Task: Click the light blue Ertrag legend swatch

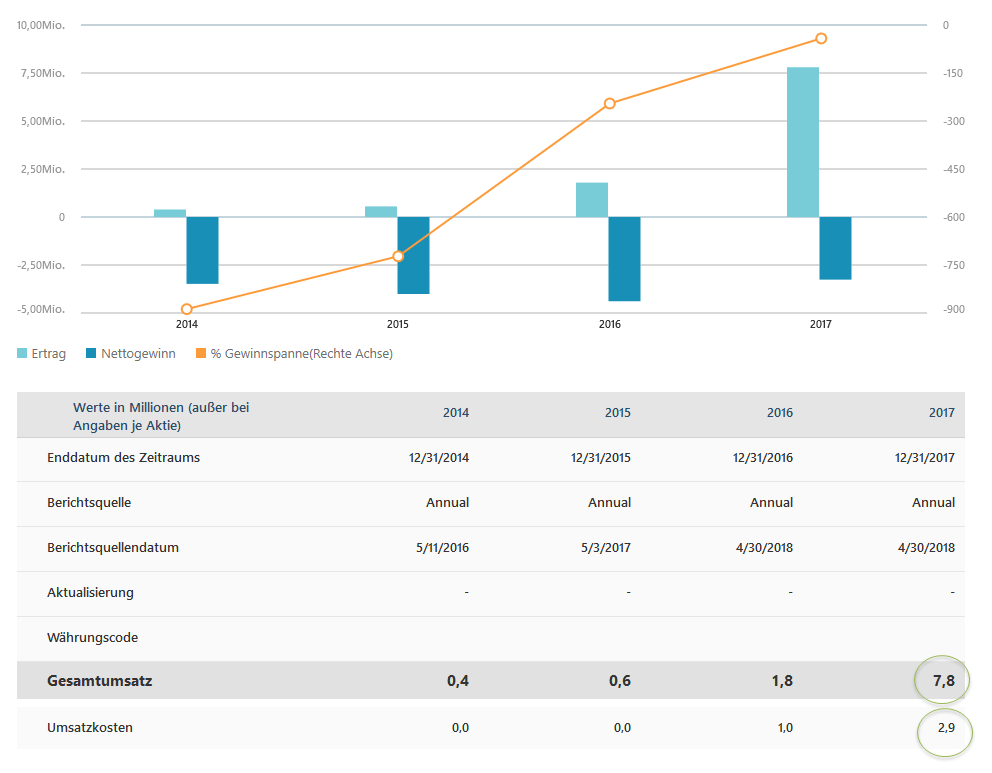Action: [23, 353]
